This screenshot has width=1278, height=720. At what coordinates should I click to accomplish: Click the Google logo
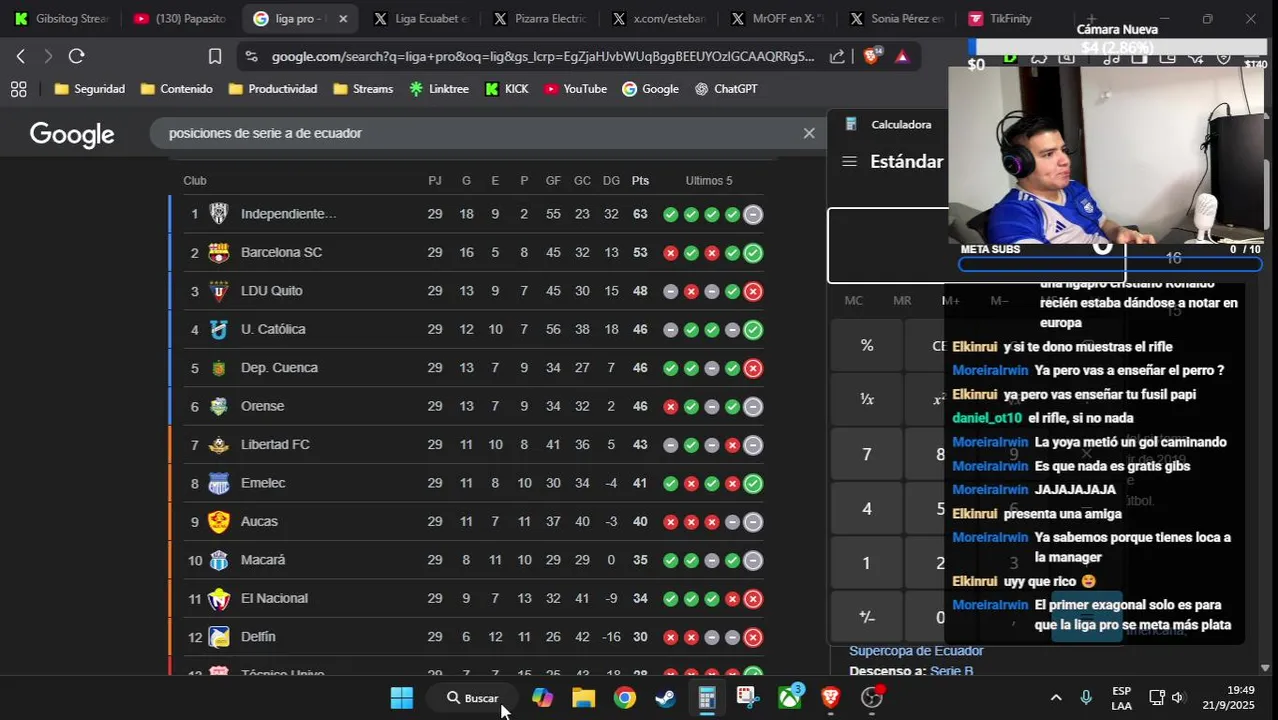pyautogui.click(x=72, y=134)
